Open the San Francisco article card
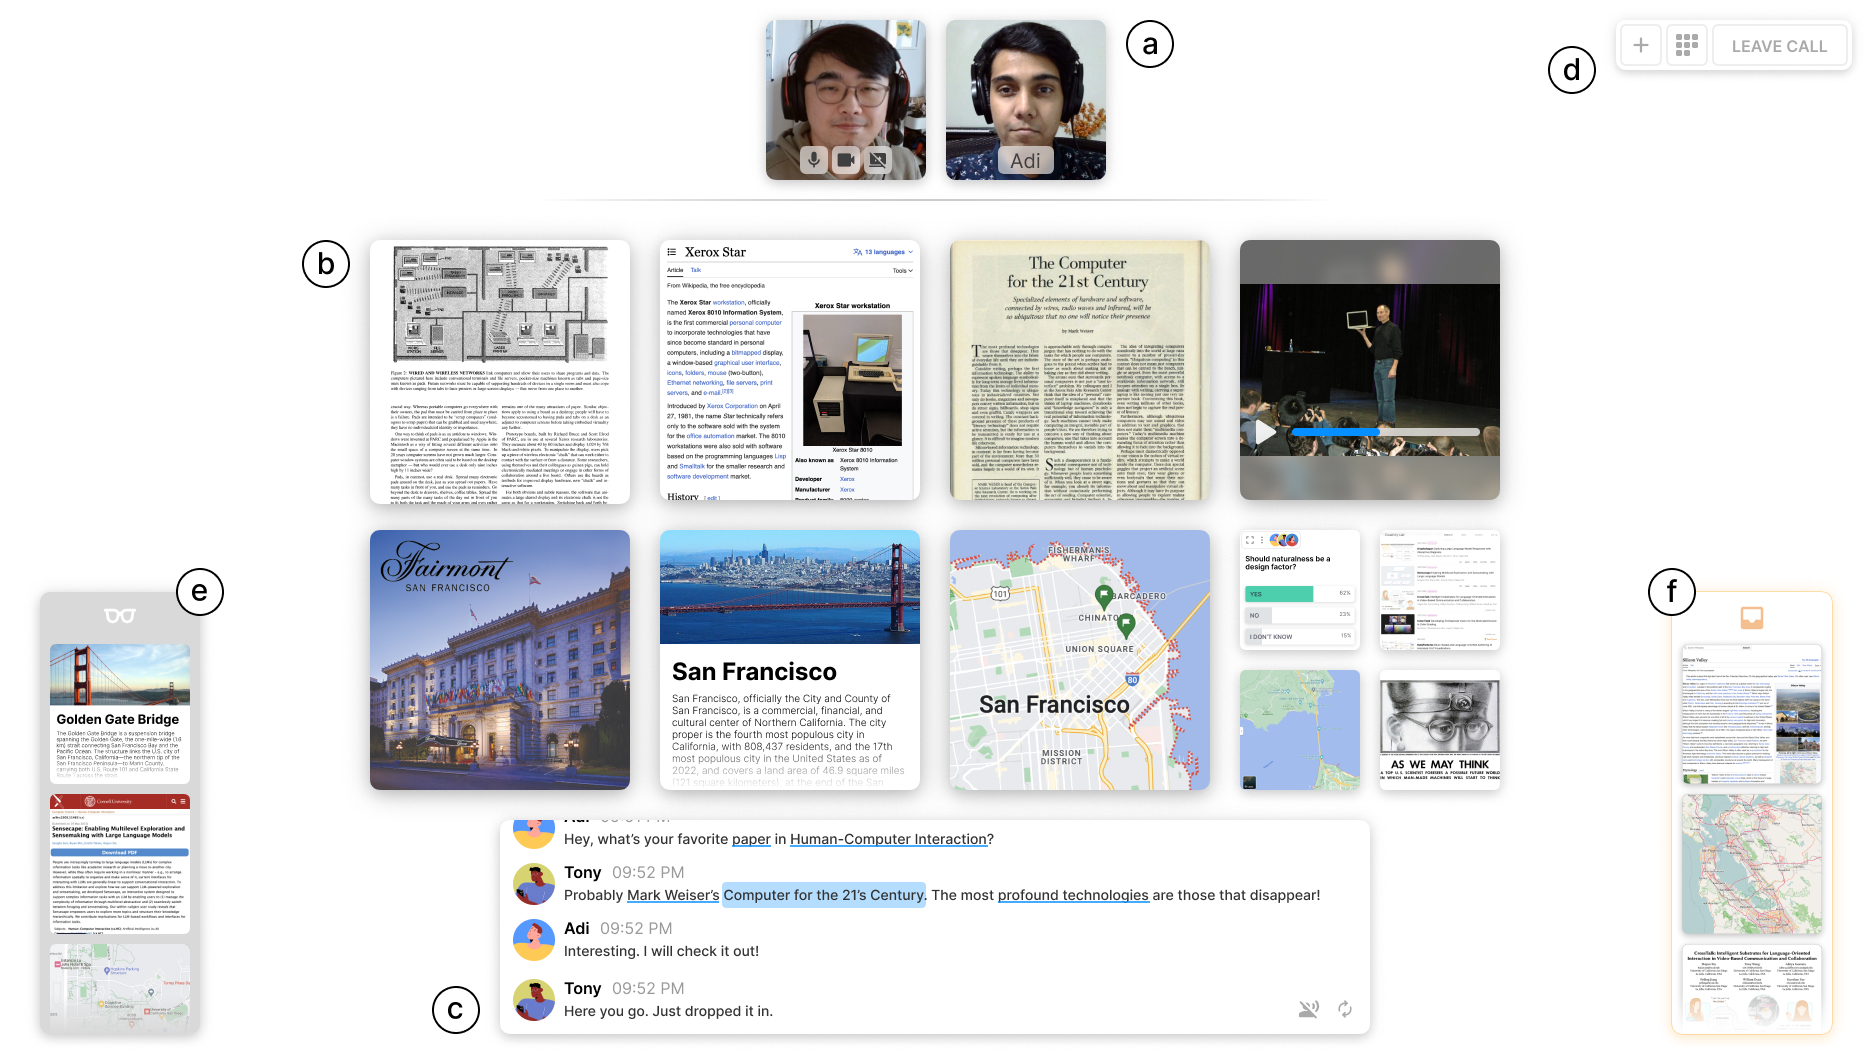 [790, 660]
